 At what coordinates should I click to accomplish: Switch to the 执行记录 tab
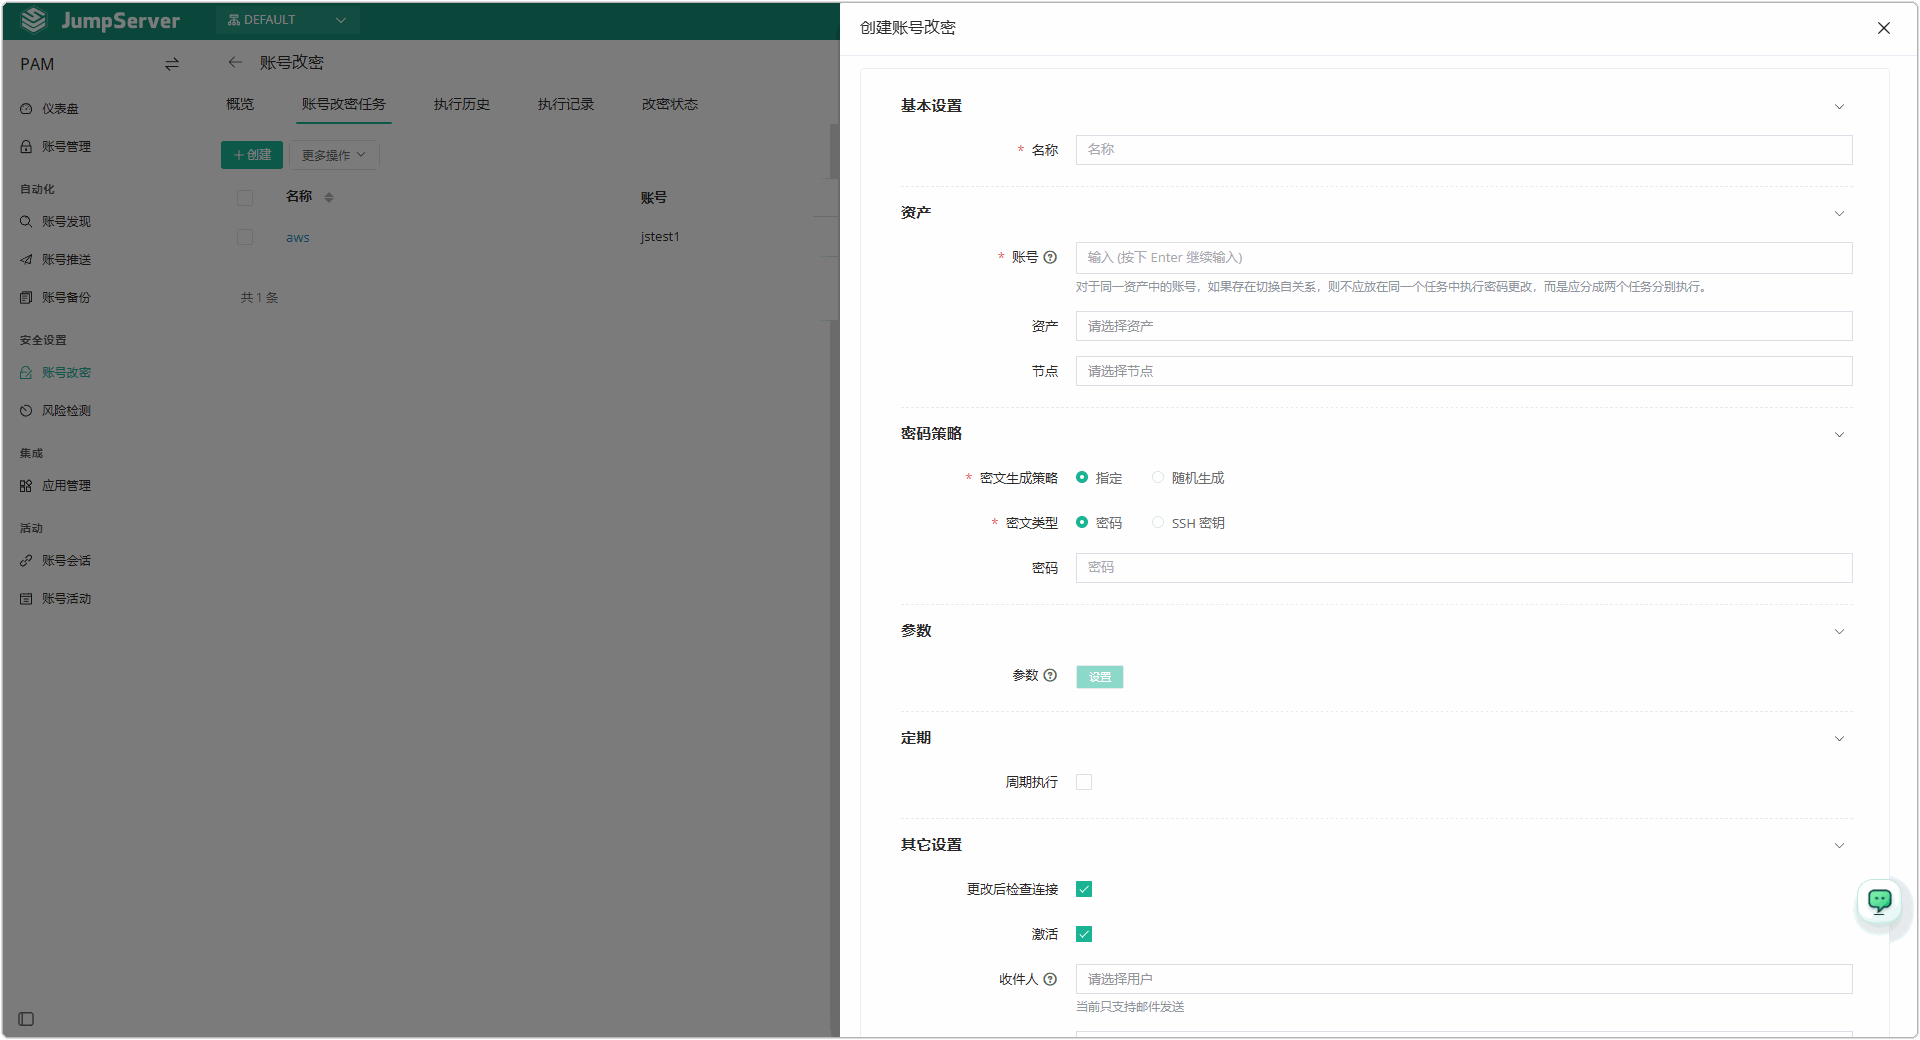tap(566, 104)
